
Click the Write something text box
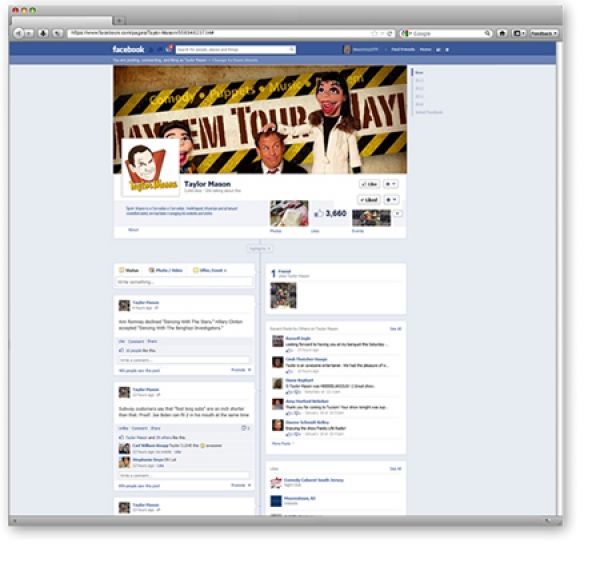click(x=184, y=282)
